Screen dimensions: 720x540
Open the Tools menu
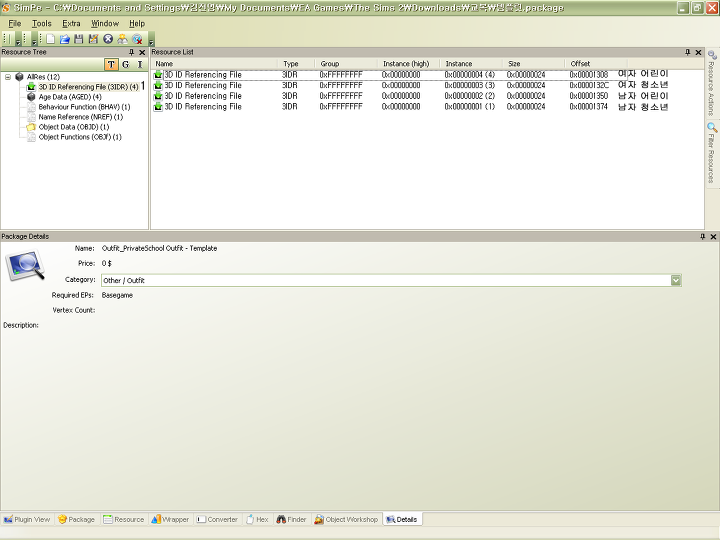[42, 23]
